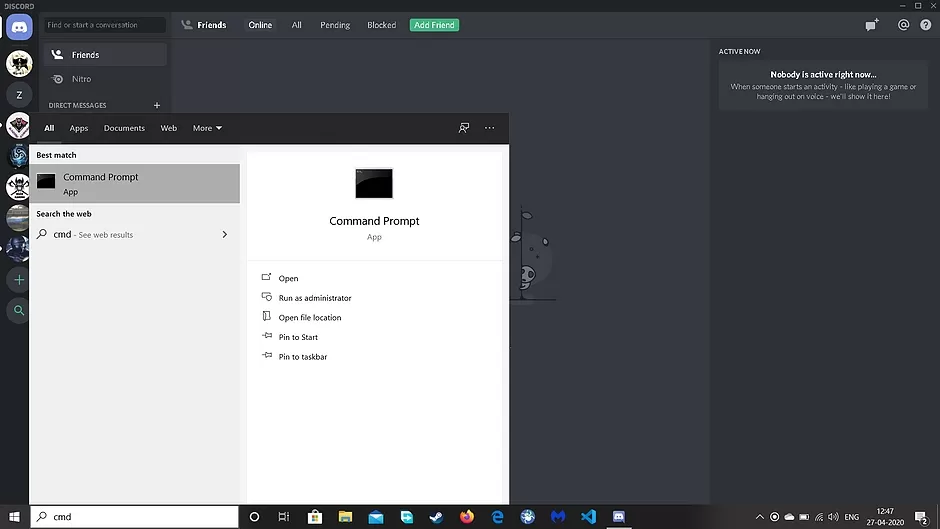Image resolution: width=940 pixels, height=529 pixels.
Task: Open the search feedback icon
Action: pyautogui.click(x=464, y=128)
